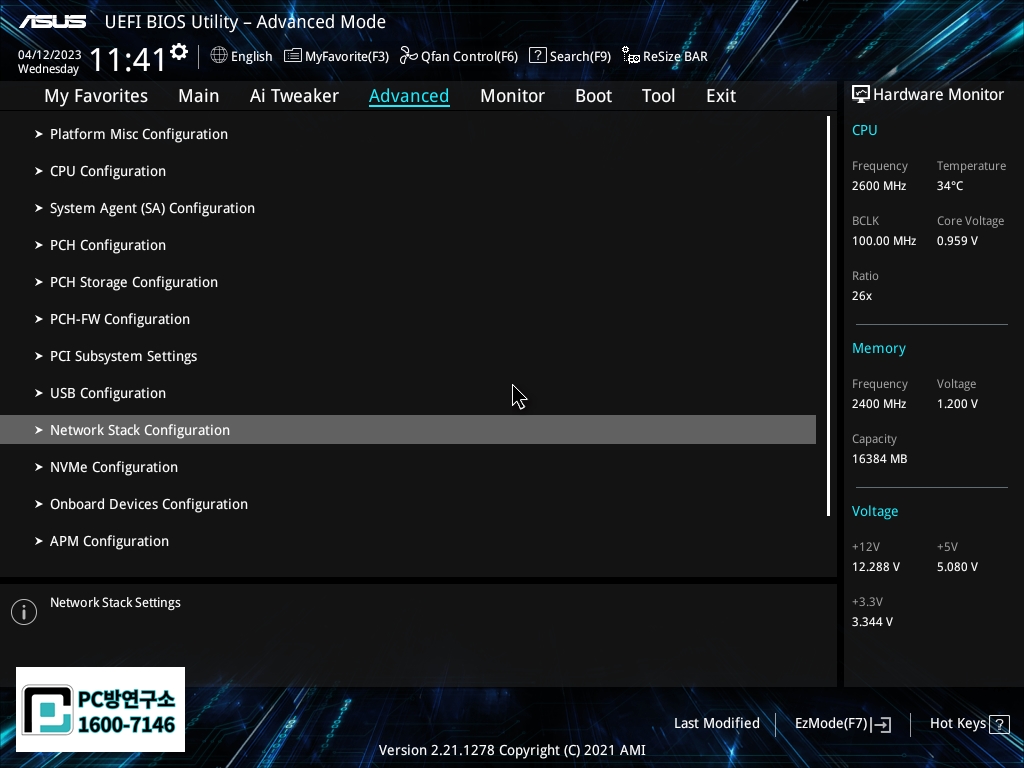Click the ReSize BAR label
The width and height of the screenshot is (1024, 768).
point(675,57)
